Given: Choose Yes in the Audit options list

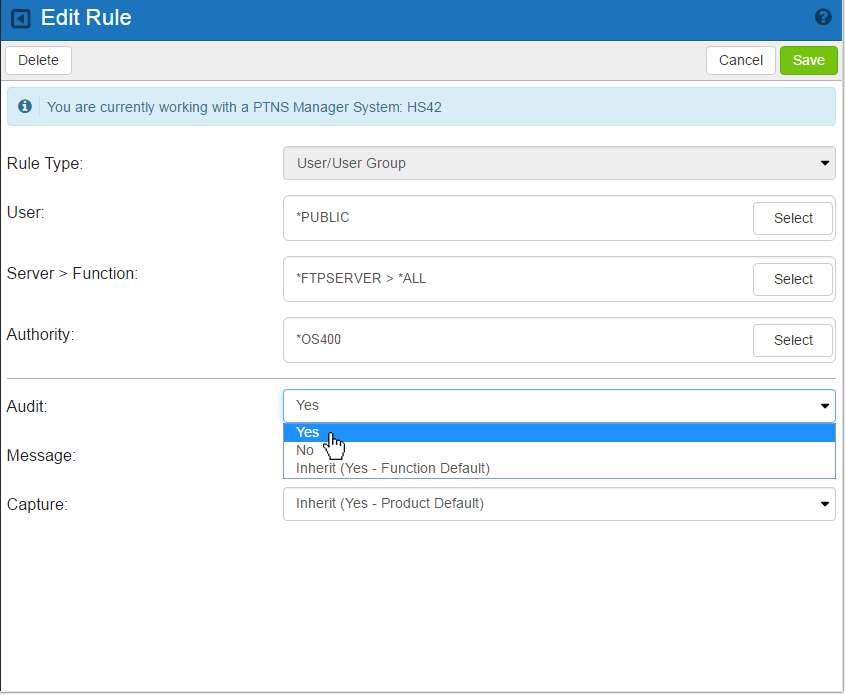Looking at the screenshot, I should [308, 433].
